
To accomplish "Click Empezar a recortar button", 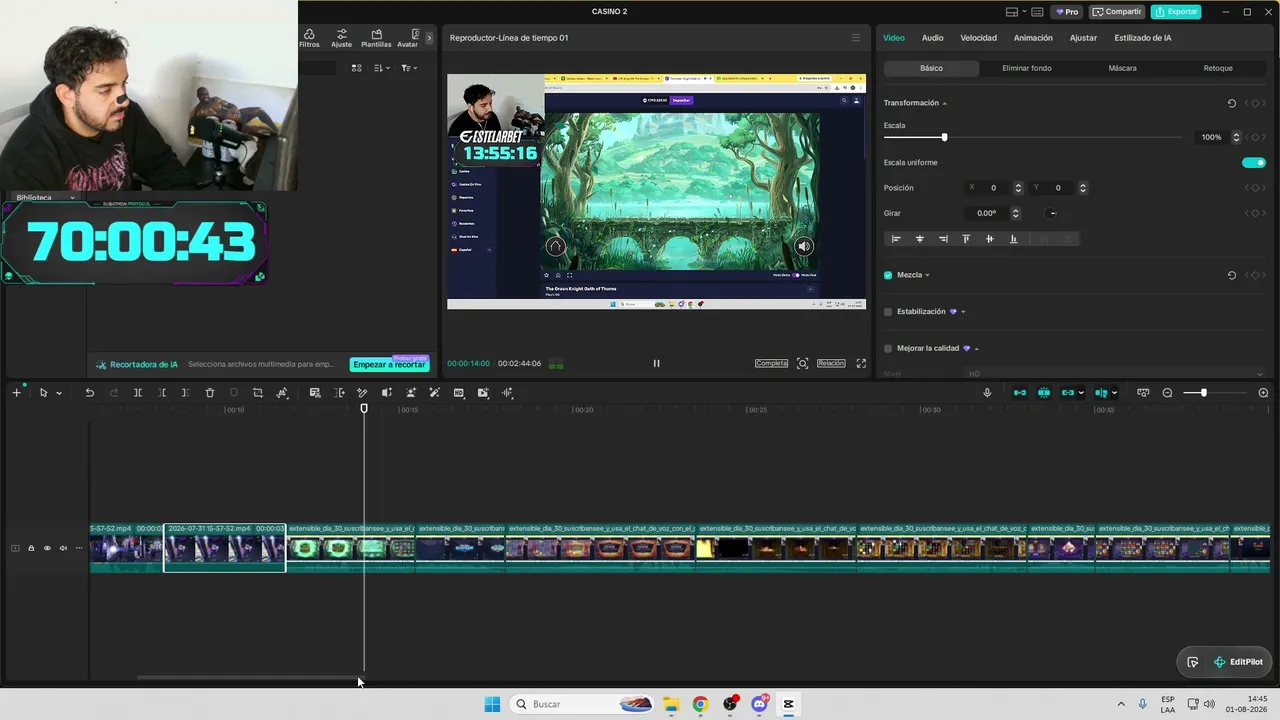I will (389, 365).
